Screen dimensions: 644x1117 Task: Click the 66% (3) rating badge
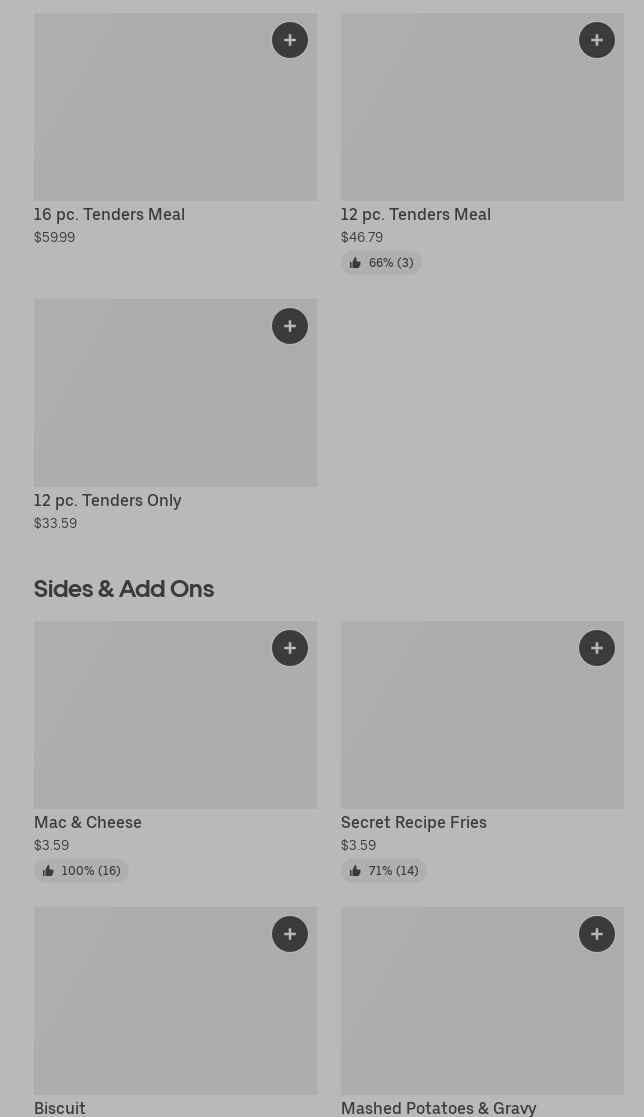click(x=381, y=263)
